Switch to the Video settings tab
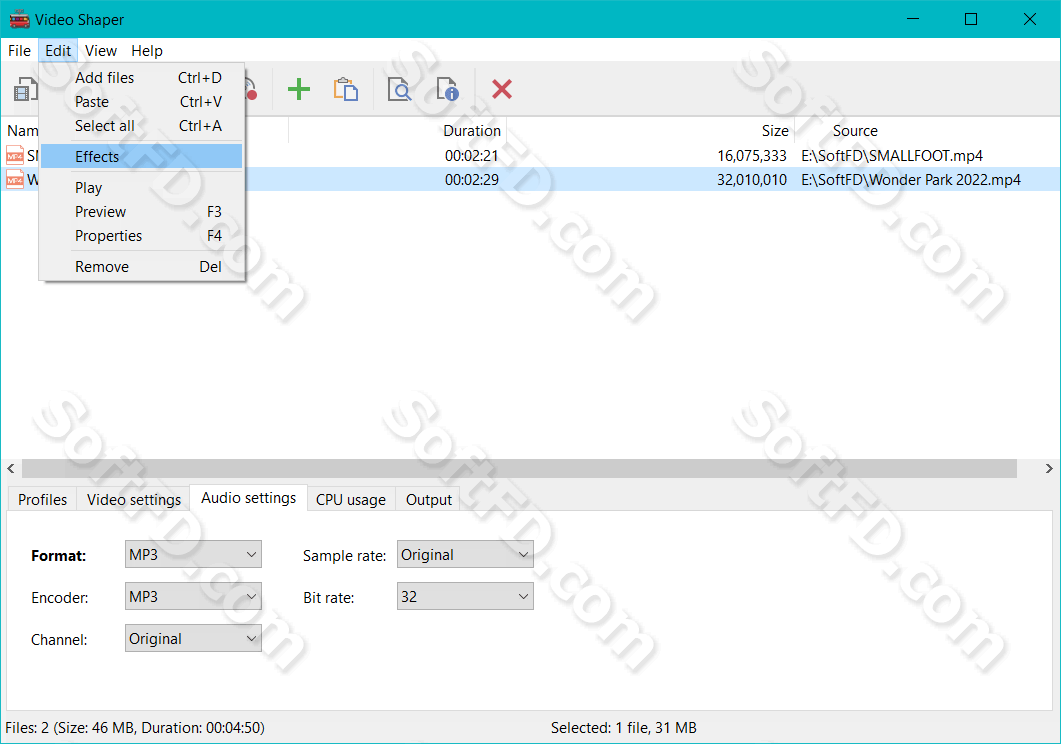 coord(134,499)
